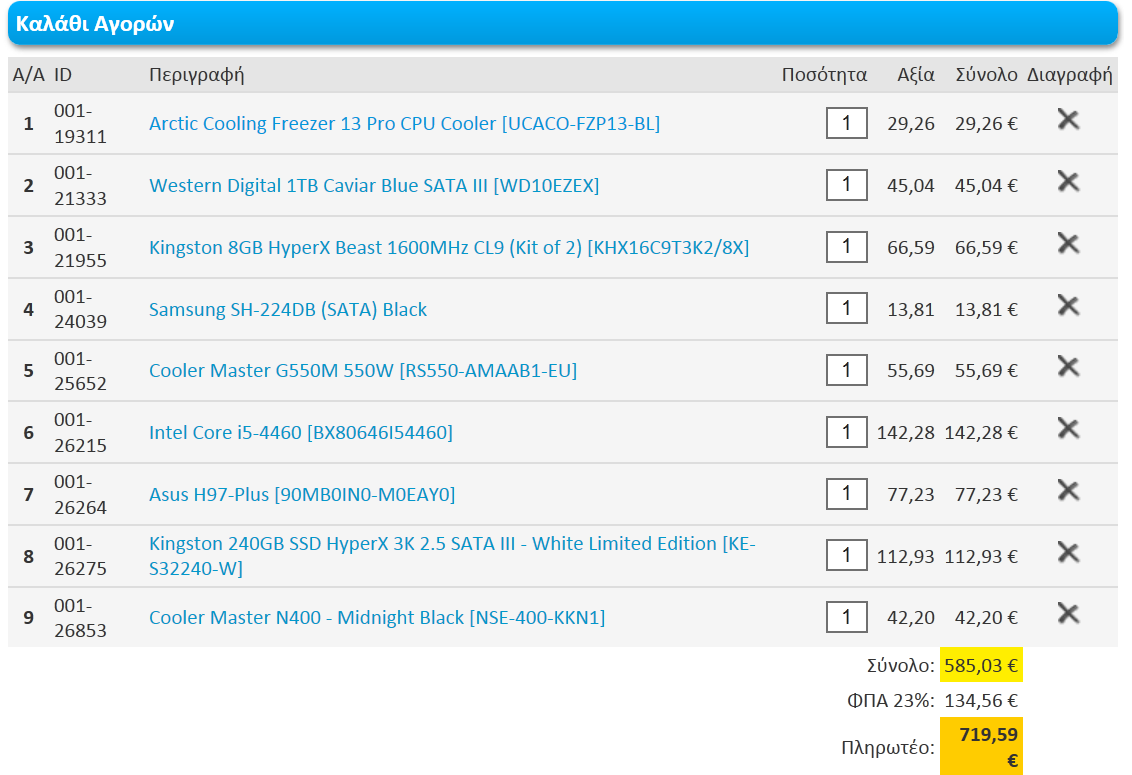Edit quantity field for Asus H97-Plus

tap(847, 495)
